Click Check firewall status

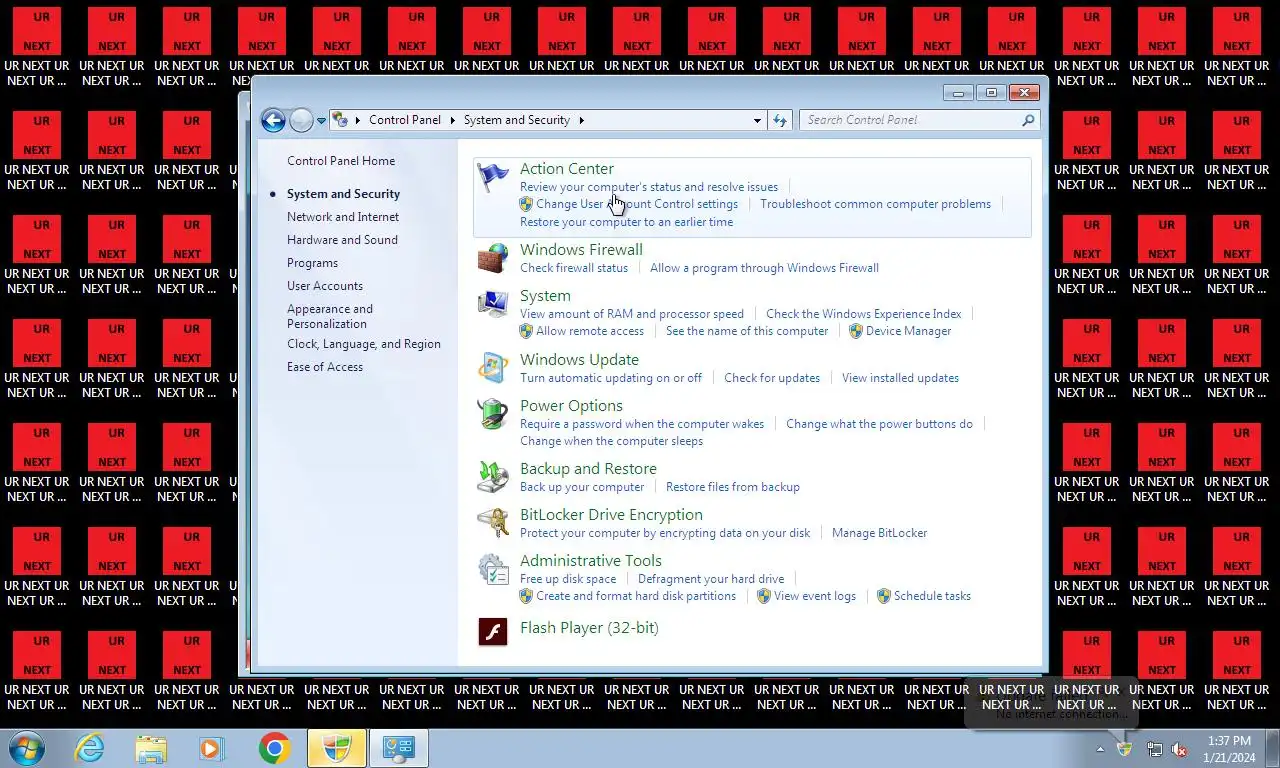tap(574, 268)
